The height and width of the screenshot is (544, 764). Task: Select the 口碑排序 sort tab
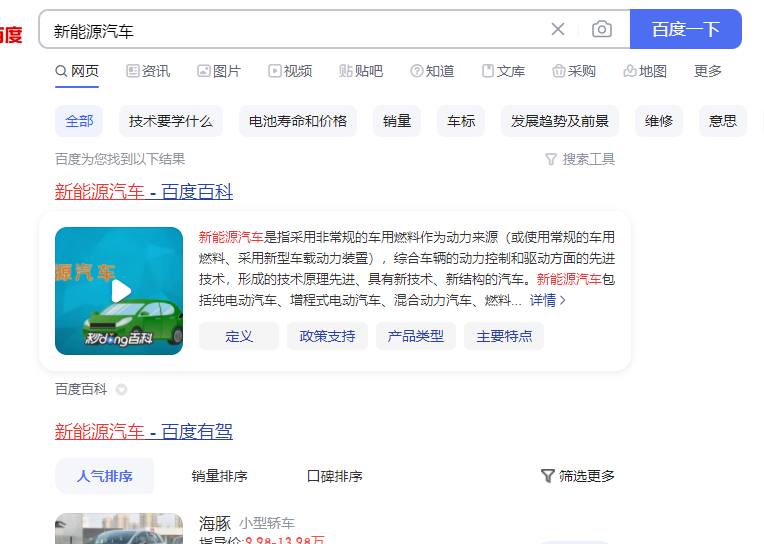tap(335, 476)
